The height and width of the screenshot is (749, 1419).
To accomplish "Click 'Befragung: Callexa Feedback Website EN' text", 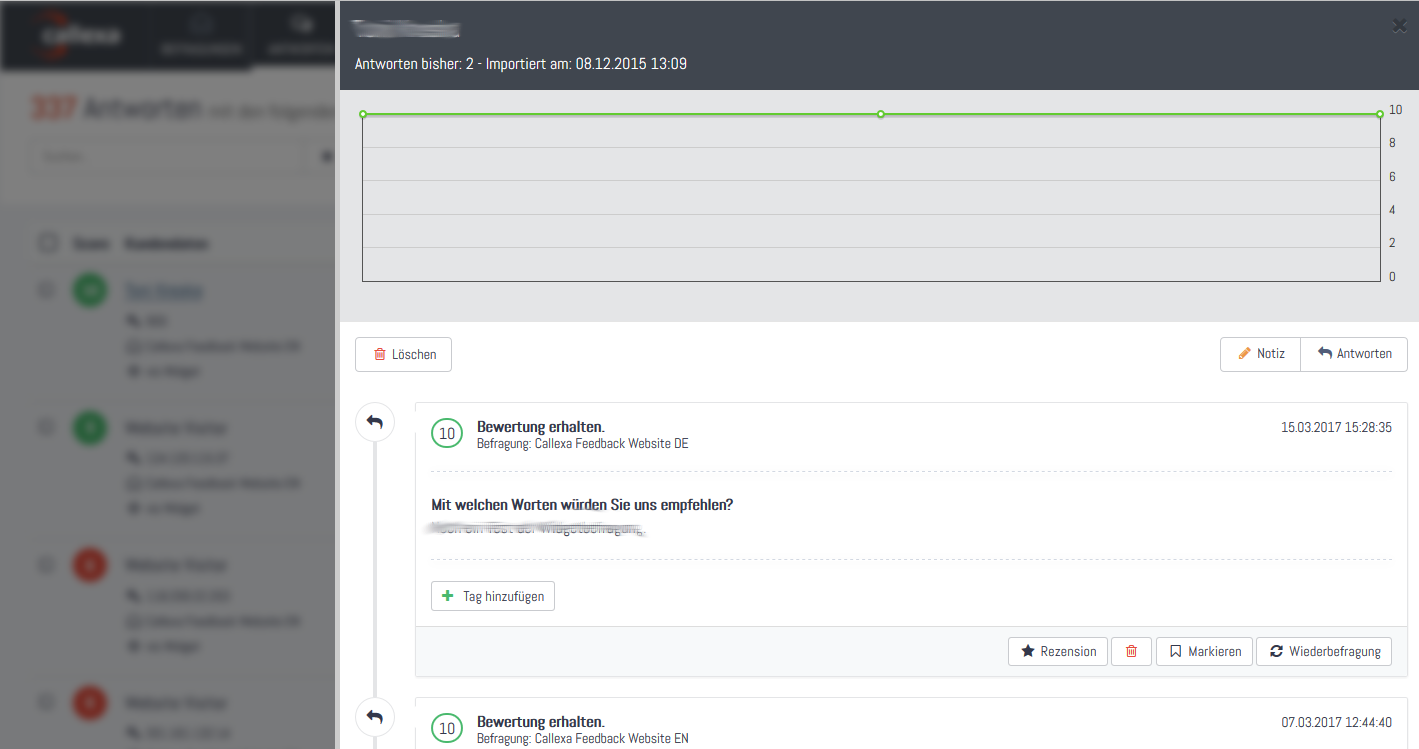I will pos(583,738).
